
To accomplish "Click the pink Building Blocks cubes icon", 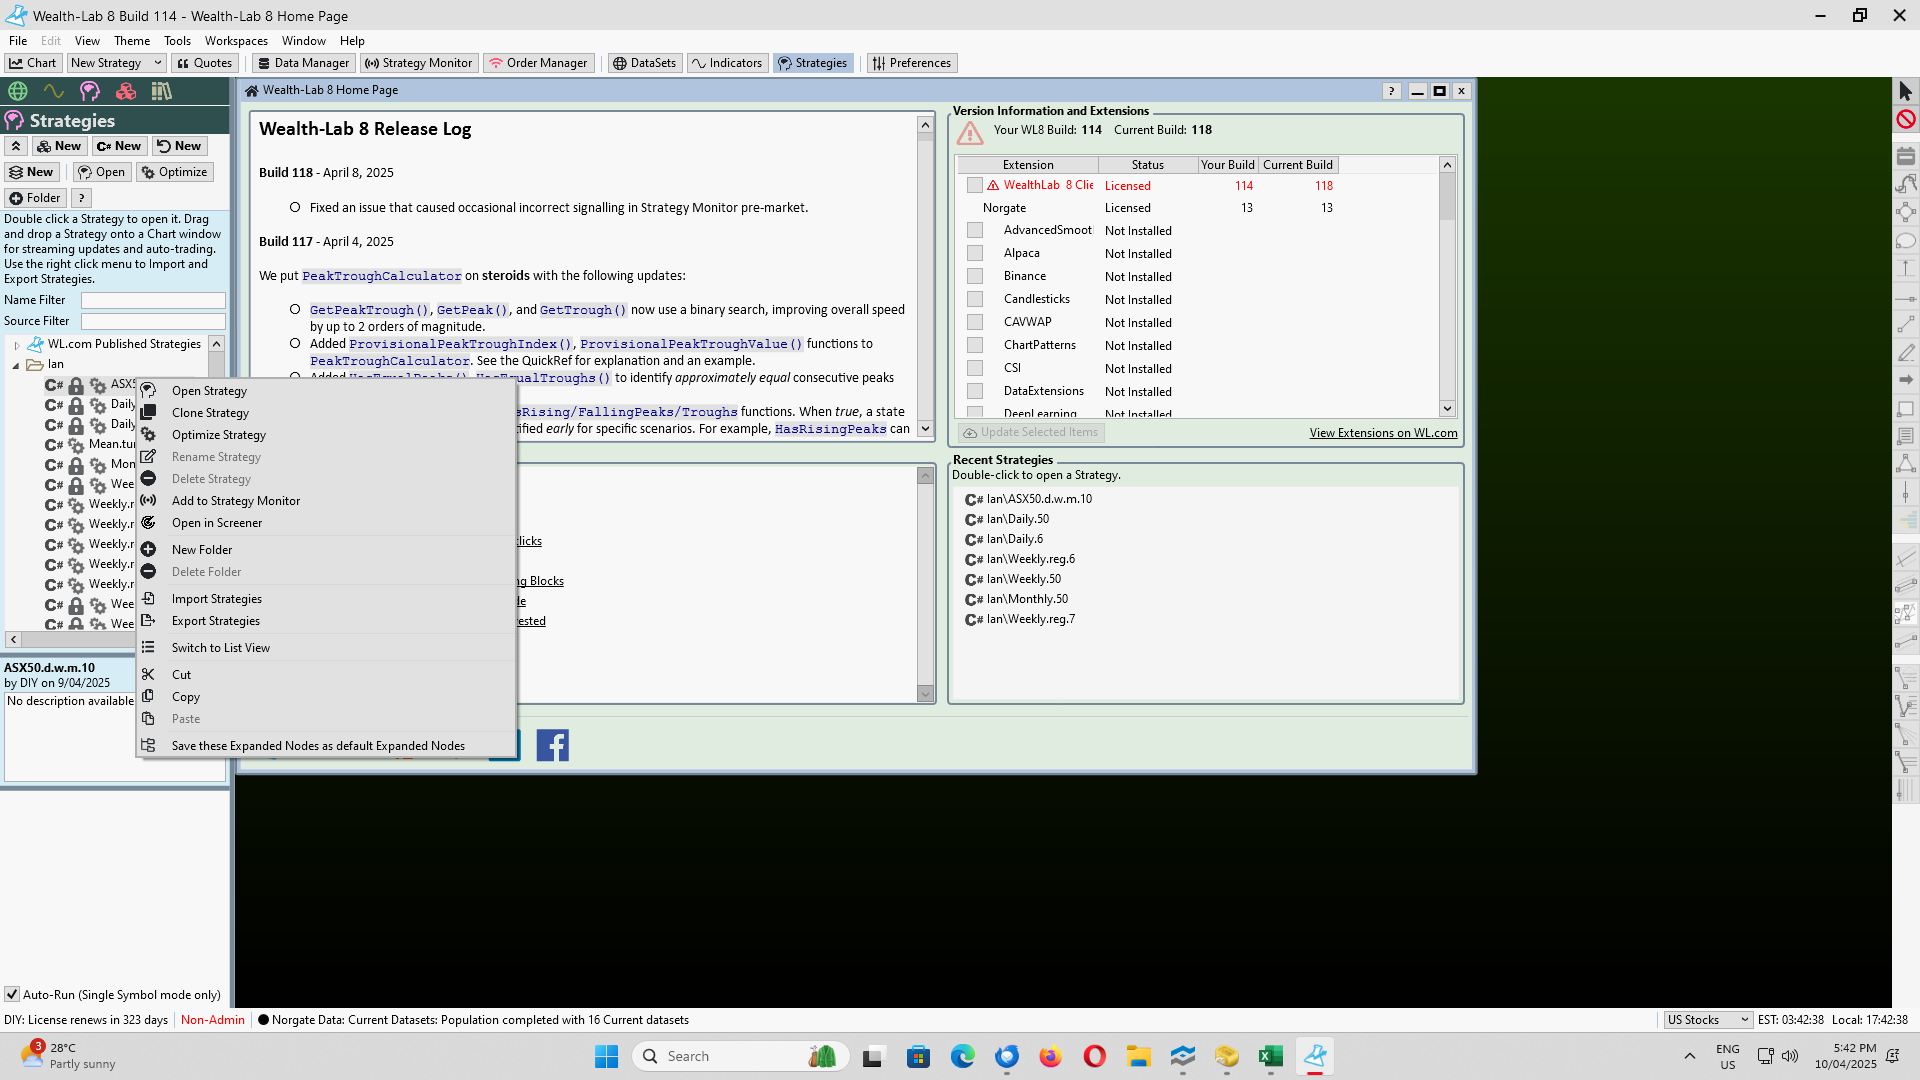I will pos(126,91).
